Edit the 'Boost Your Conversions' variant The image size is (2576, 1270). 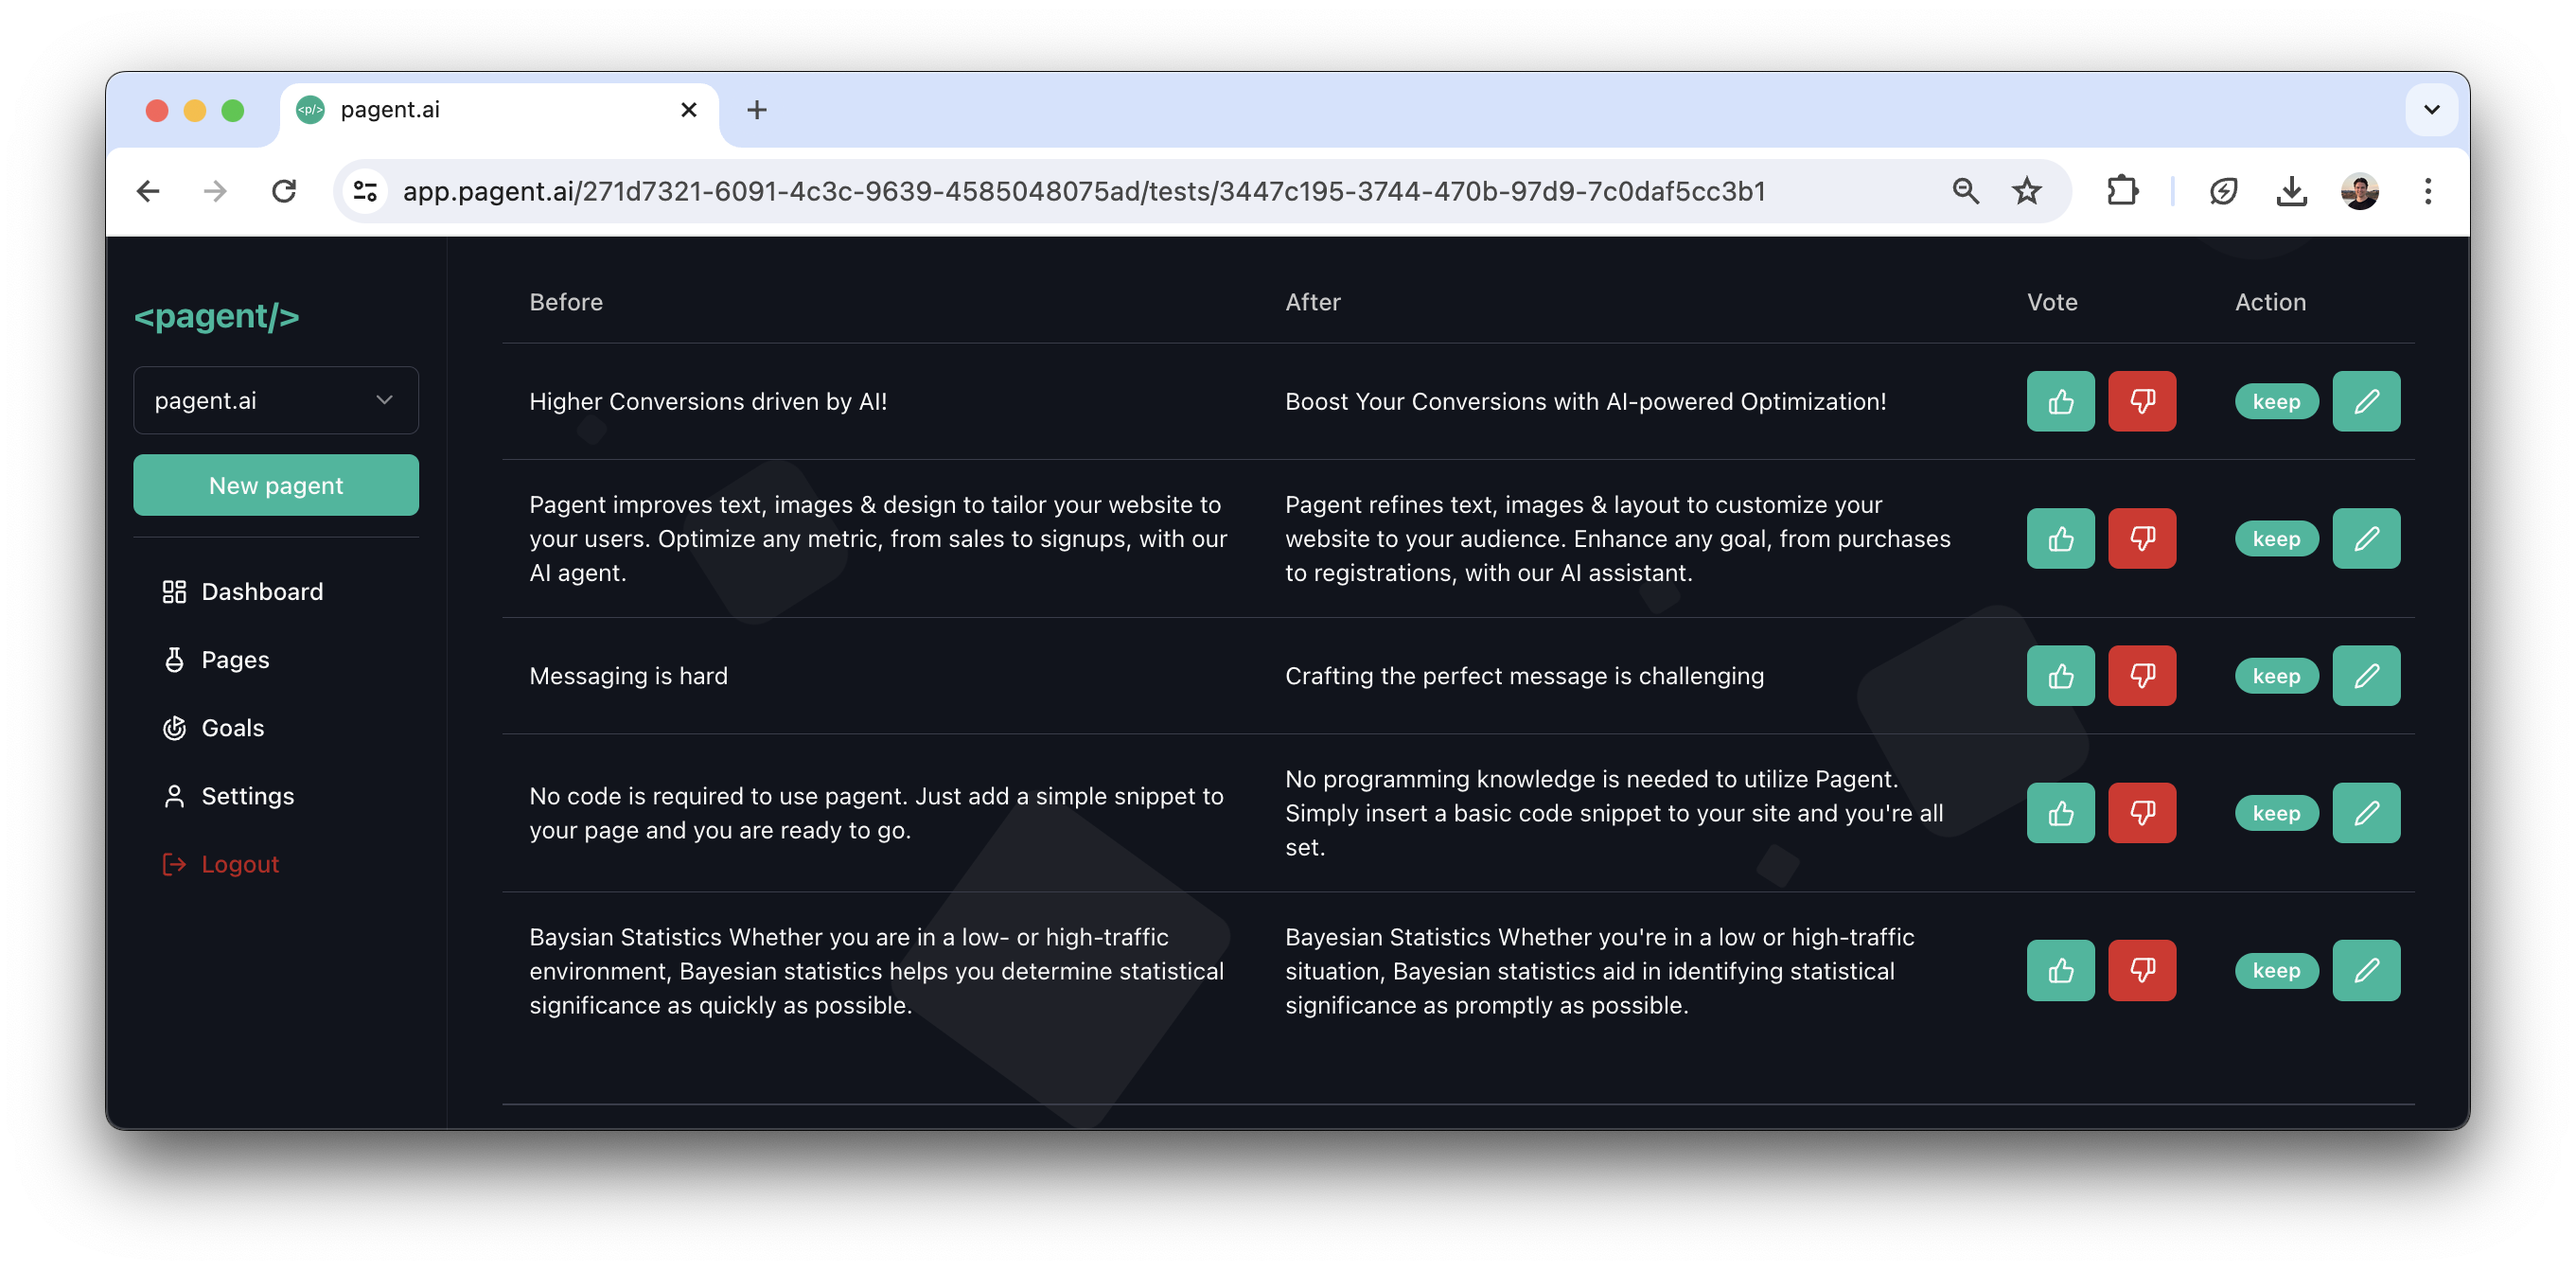(x=2366, y=401)
